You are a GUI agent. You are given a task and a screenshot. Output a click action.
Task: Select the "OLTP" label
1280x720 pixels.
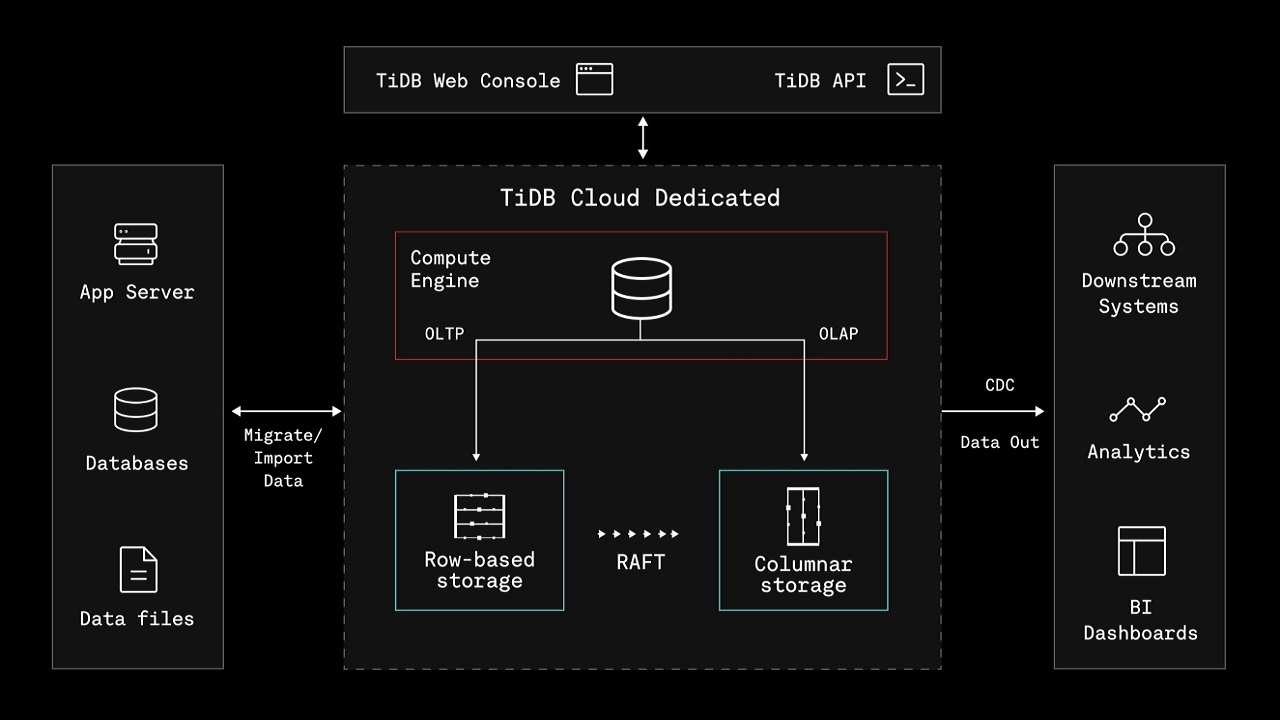pyautogui.click(x=445, y=334)
